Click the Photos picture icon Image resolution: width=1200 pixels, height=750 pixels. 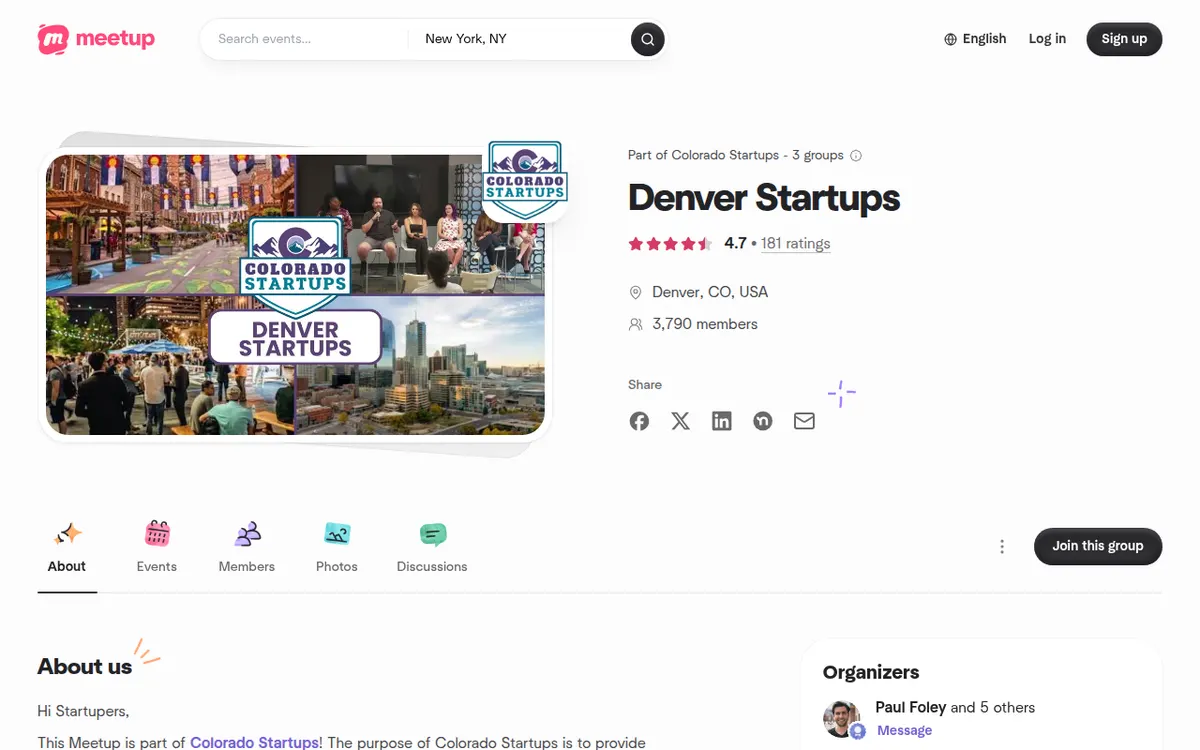[x=337, y=534]
